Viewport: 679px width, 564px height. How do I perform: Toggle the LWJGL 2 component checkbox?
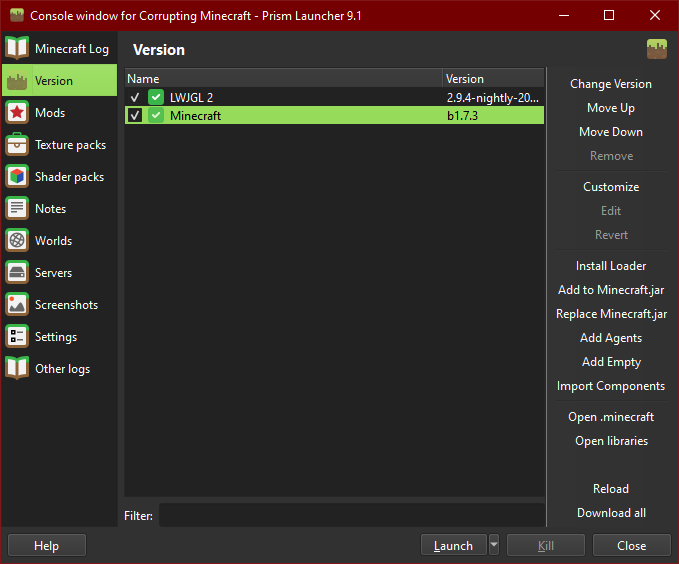[x=135, y=97]
